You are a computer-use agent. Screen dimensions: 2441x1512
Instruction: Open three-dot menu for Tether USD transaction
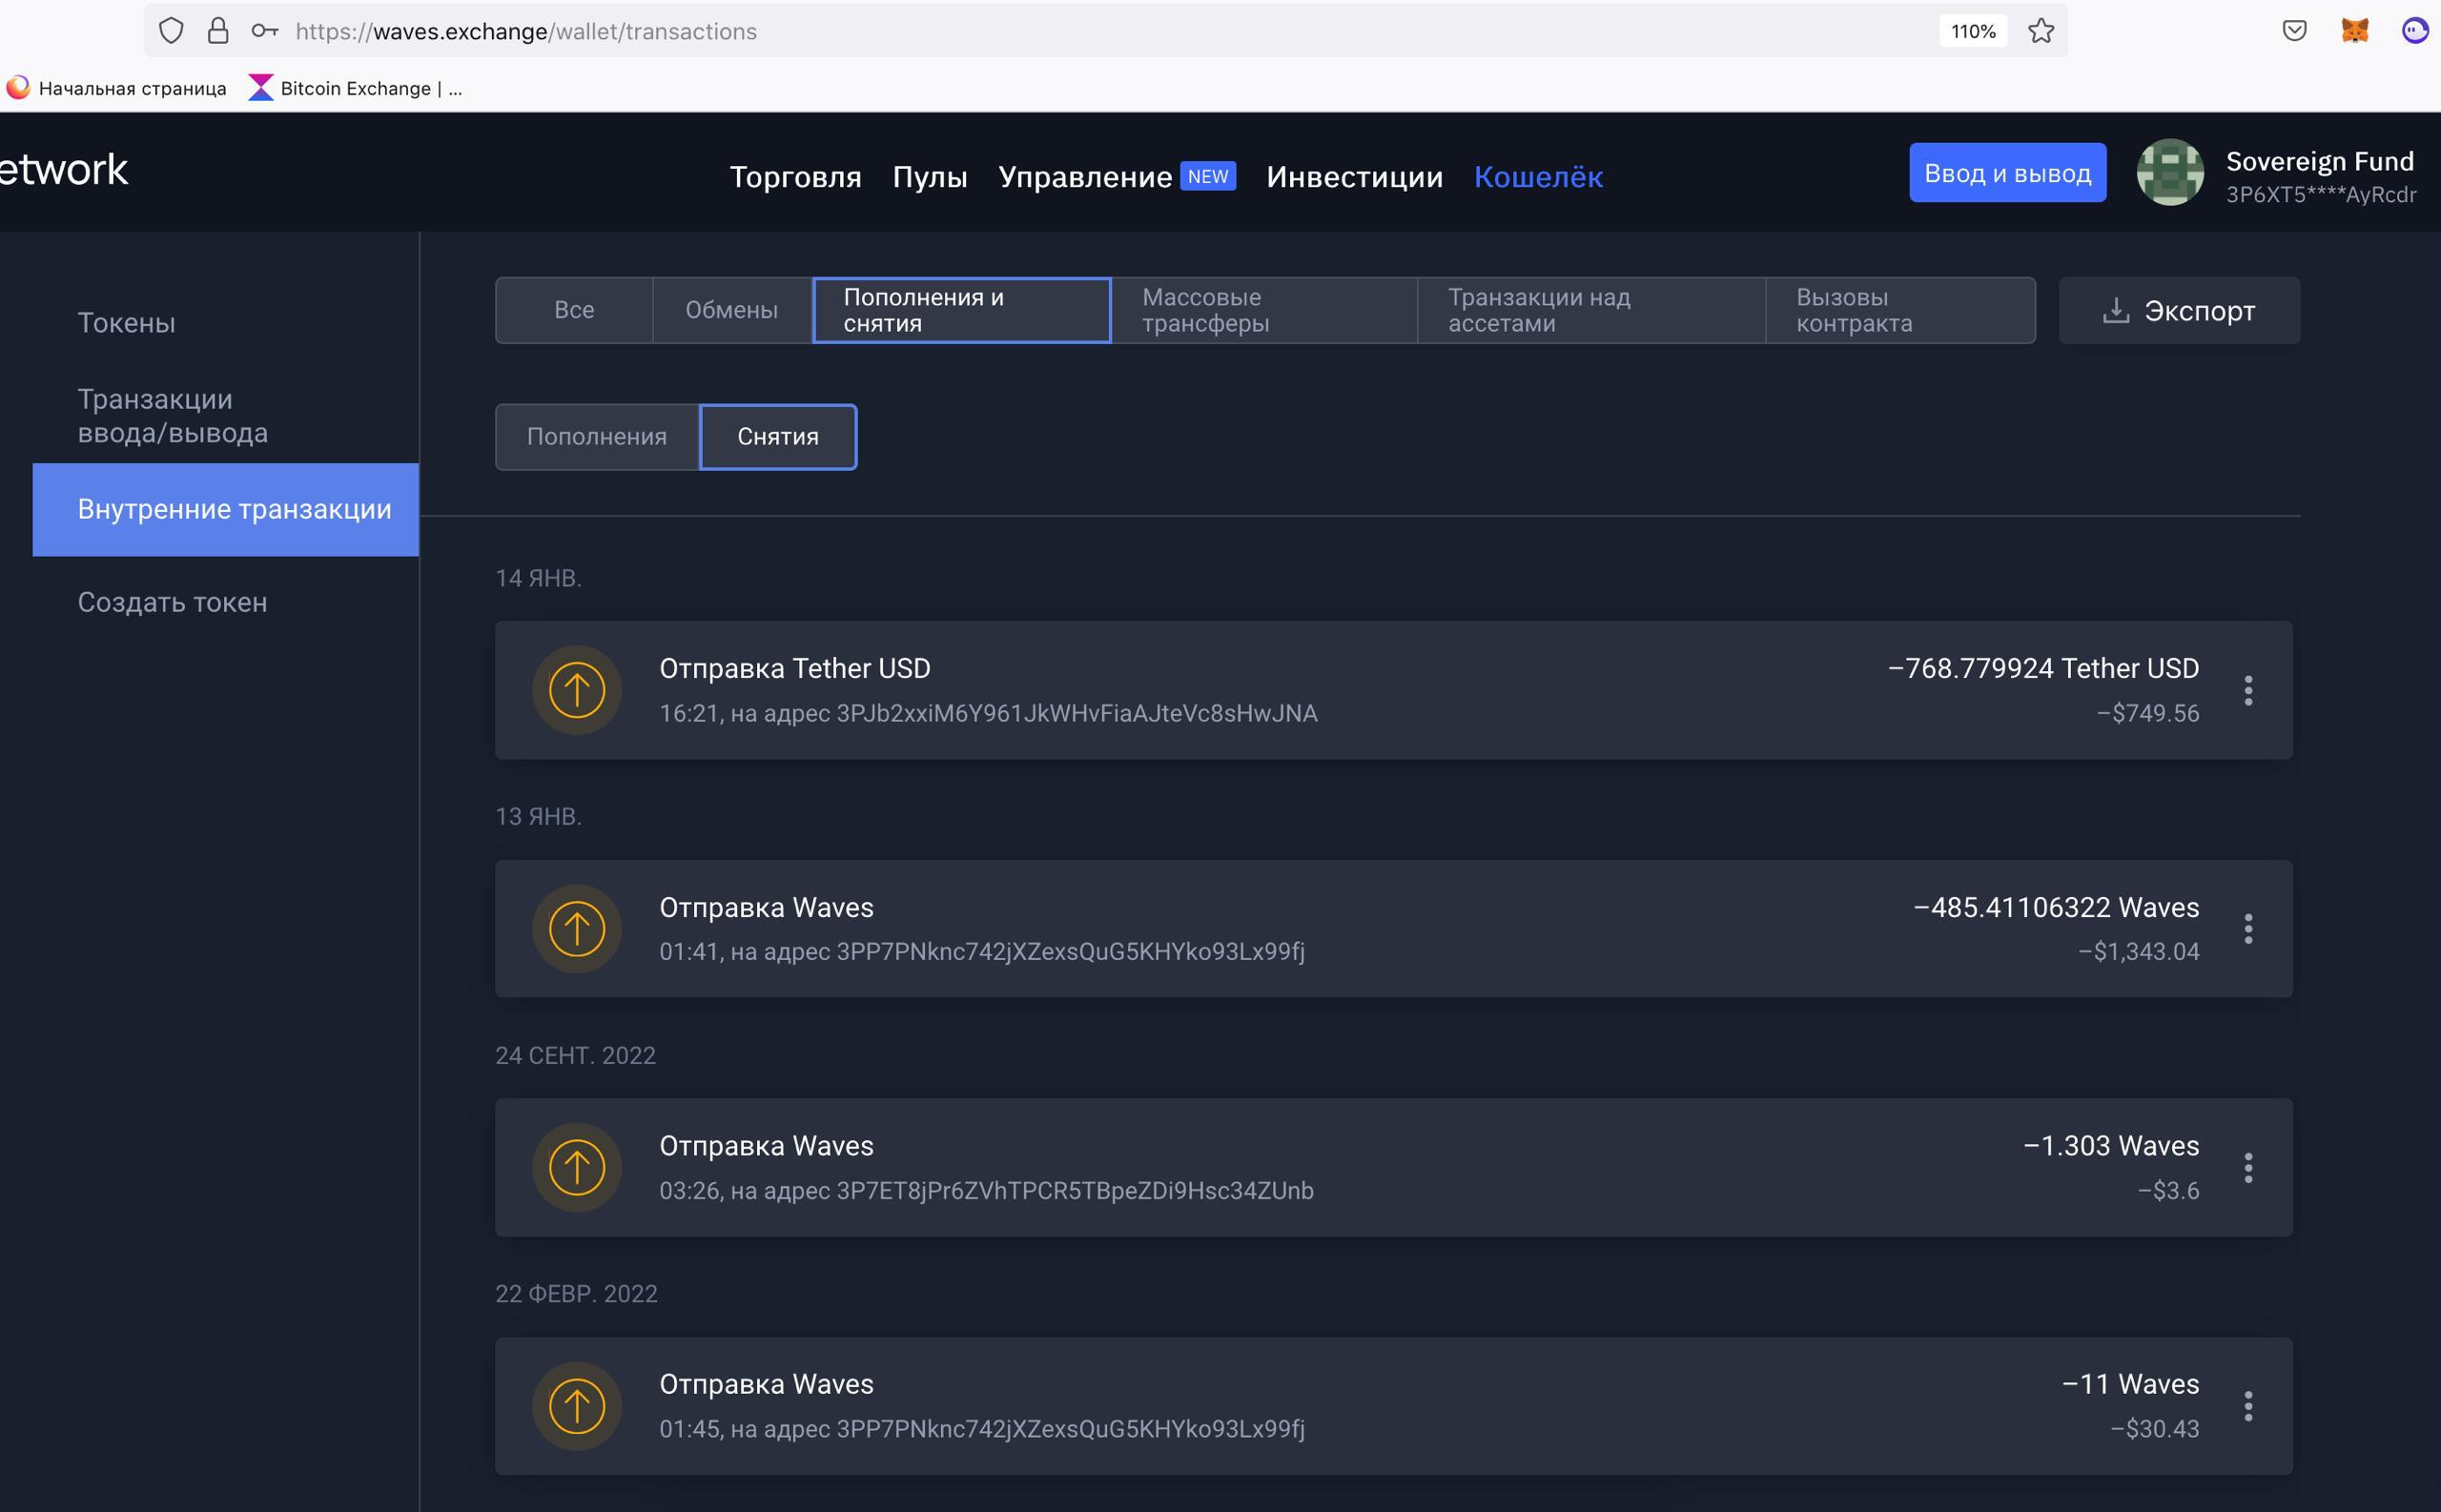[x=2248, y=690]
